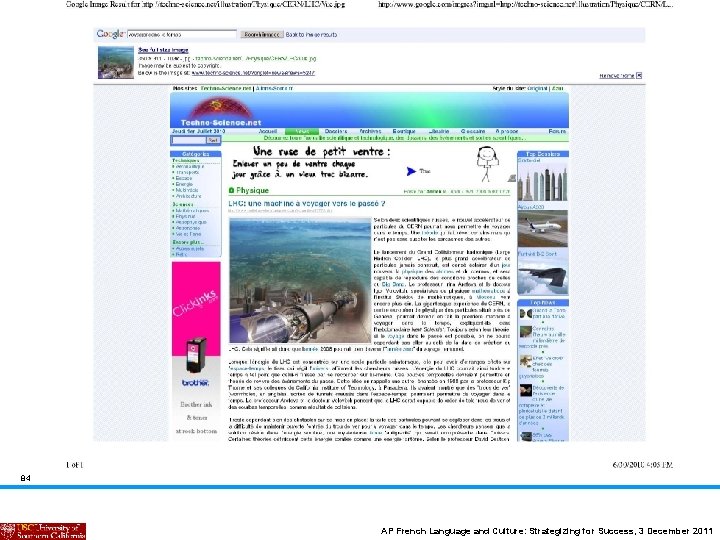The width and height of the screenshot is (720, 540).
Task: Click the skyscrapers dossier thumbnail
Action: coord(542,183)
